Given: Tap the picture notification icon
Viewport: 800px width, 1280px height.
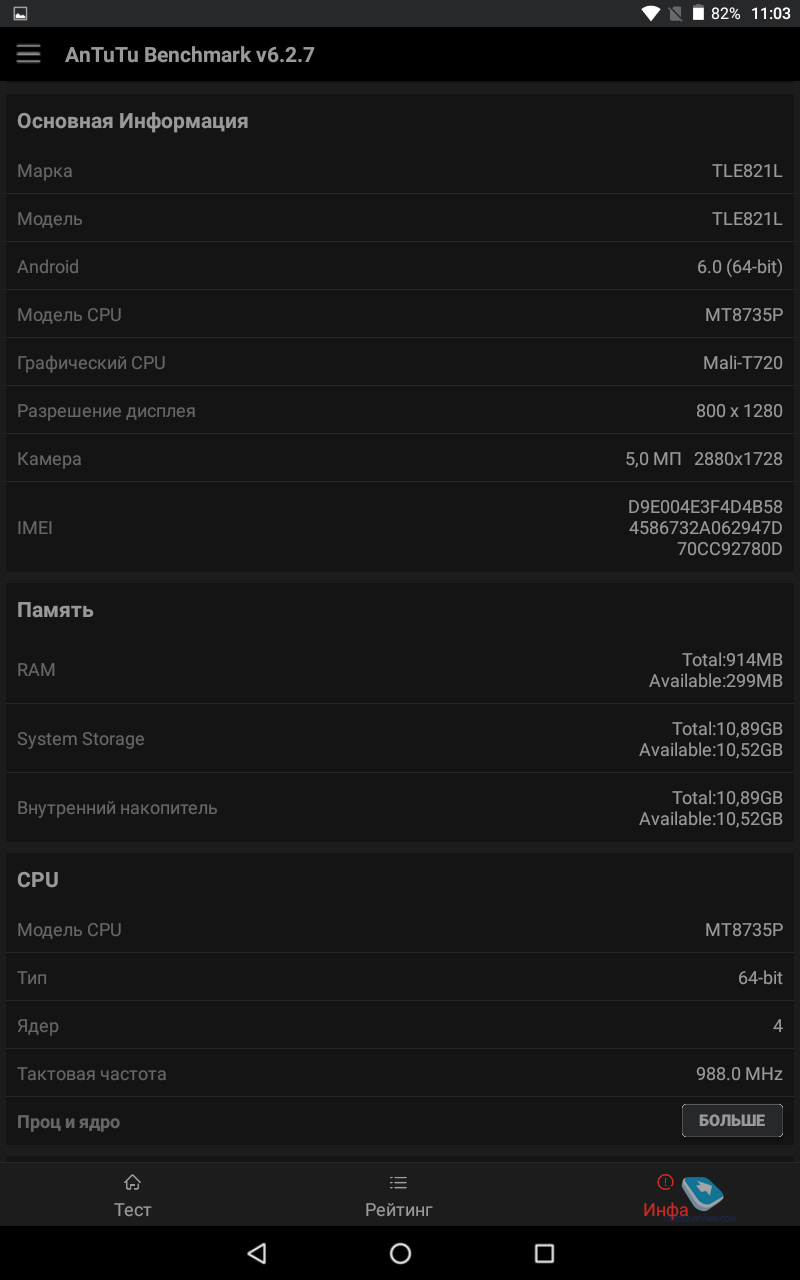Looking at the screenshot, I should [x=20, y=14].
